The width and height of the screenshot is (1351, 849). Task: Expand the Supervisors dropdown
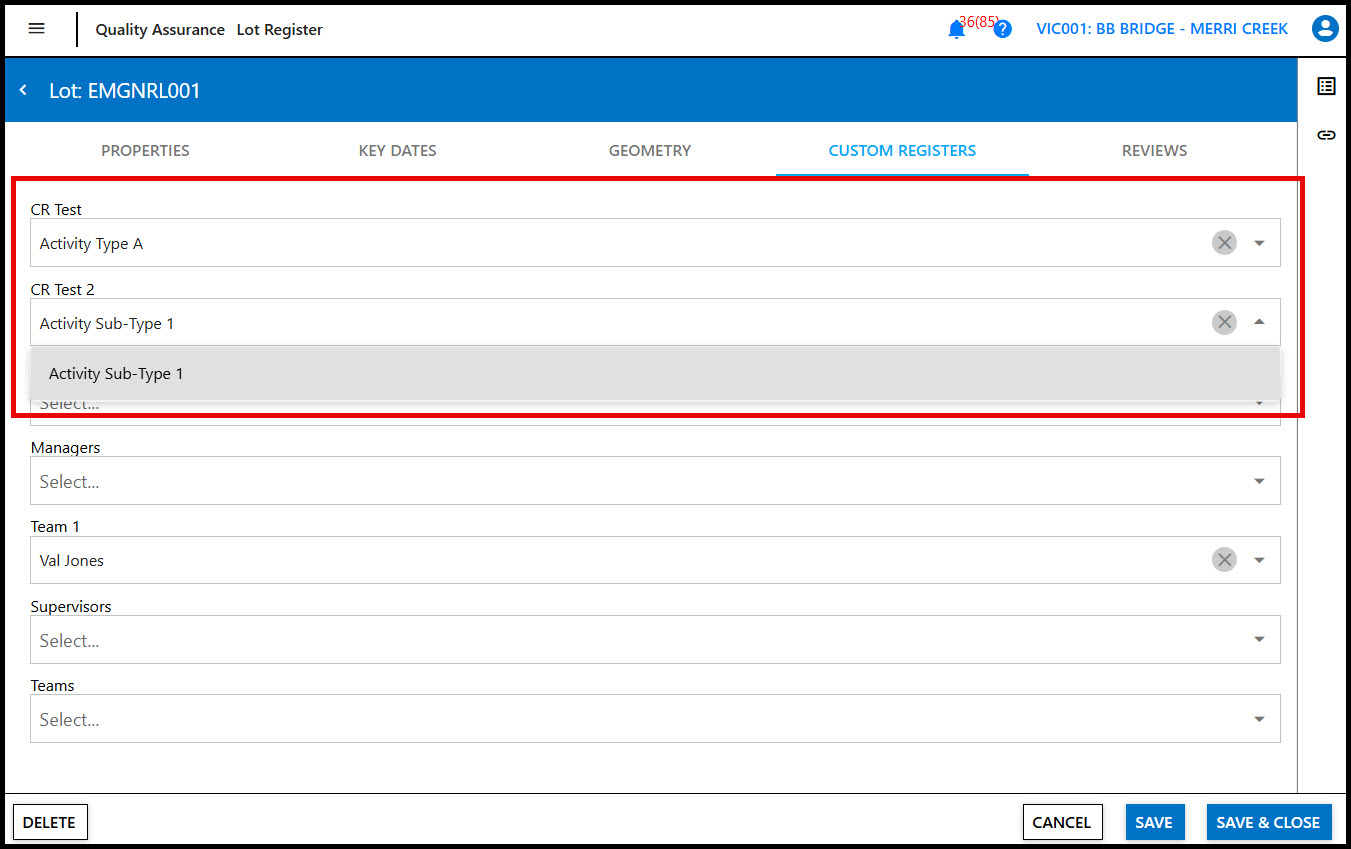pyautogui.click(x=1259, y=640)
